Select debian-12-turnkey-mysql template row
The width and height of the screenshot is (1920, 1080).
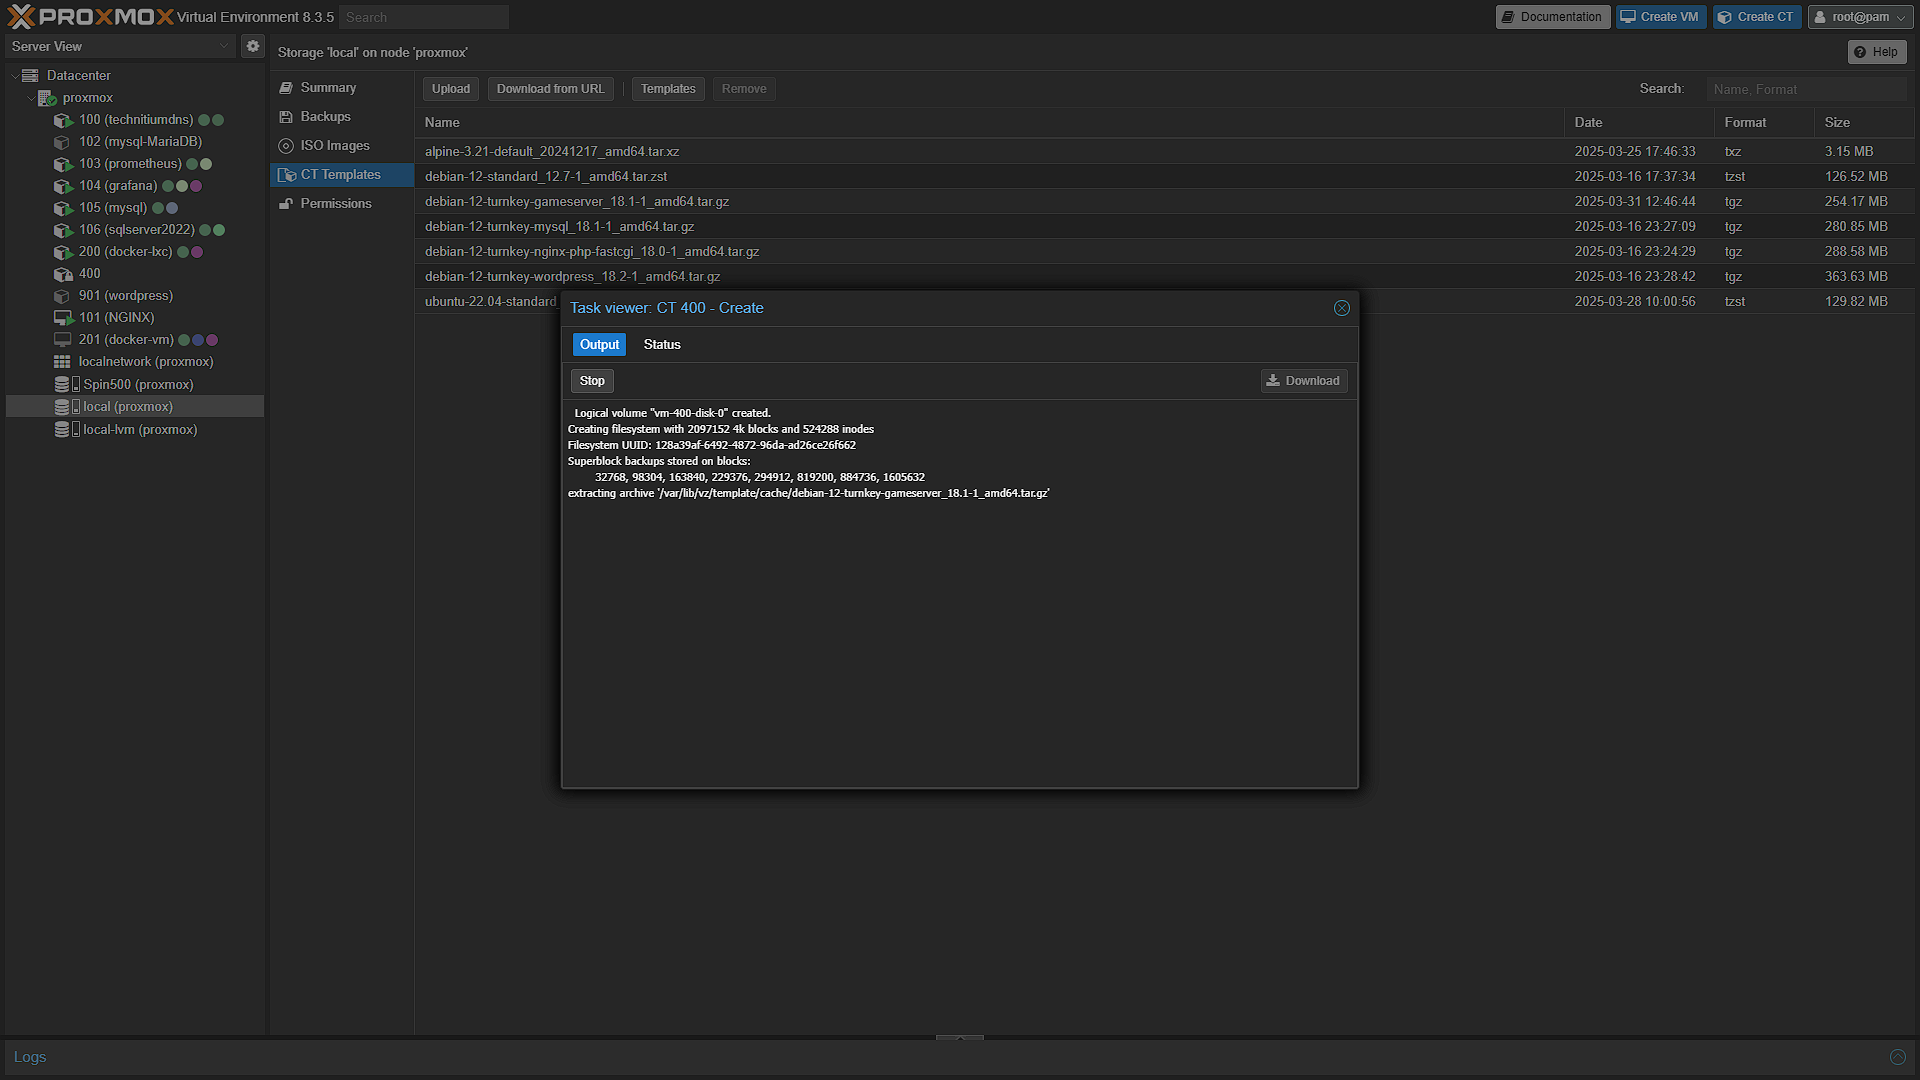[x=1164, y=227]
